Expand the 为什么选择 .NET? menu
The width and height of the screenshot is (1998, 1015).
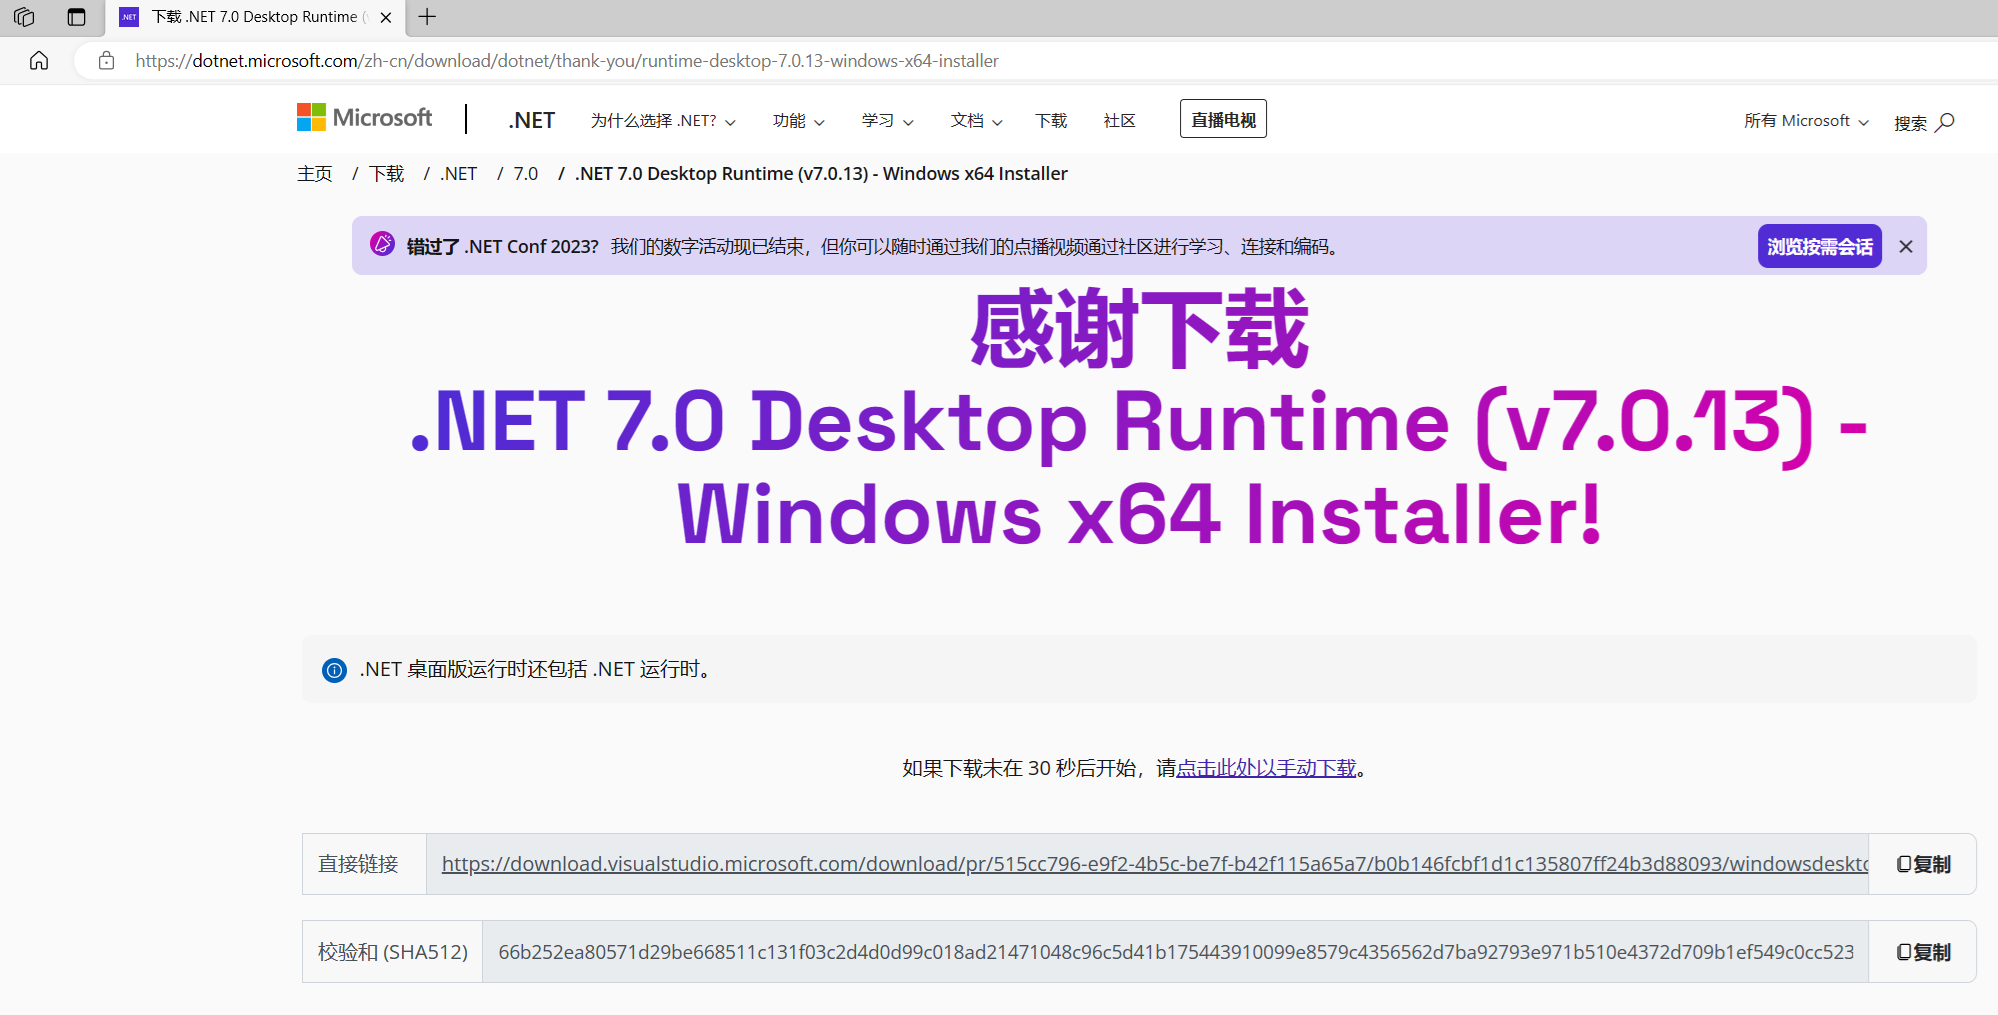663,121
